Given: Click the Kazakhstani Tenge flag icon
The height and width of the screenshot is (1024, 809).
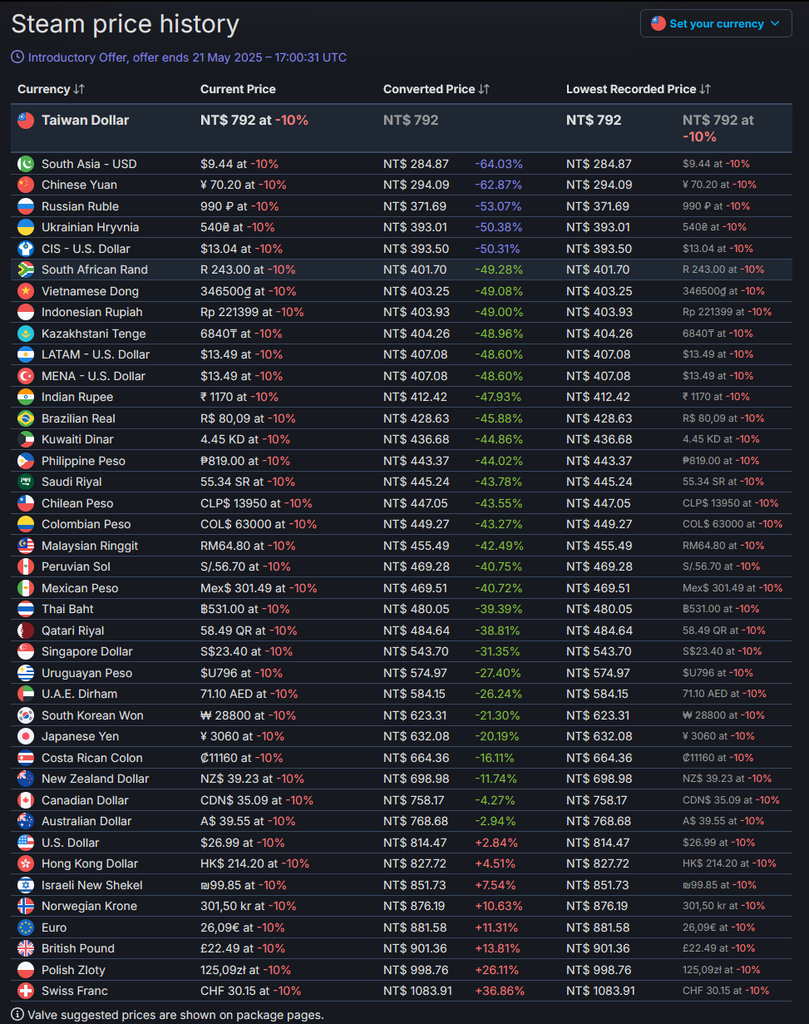Looking at the screenshot, I should point(25,334).
